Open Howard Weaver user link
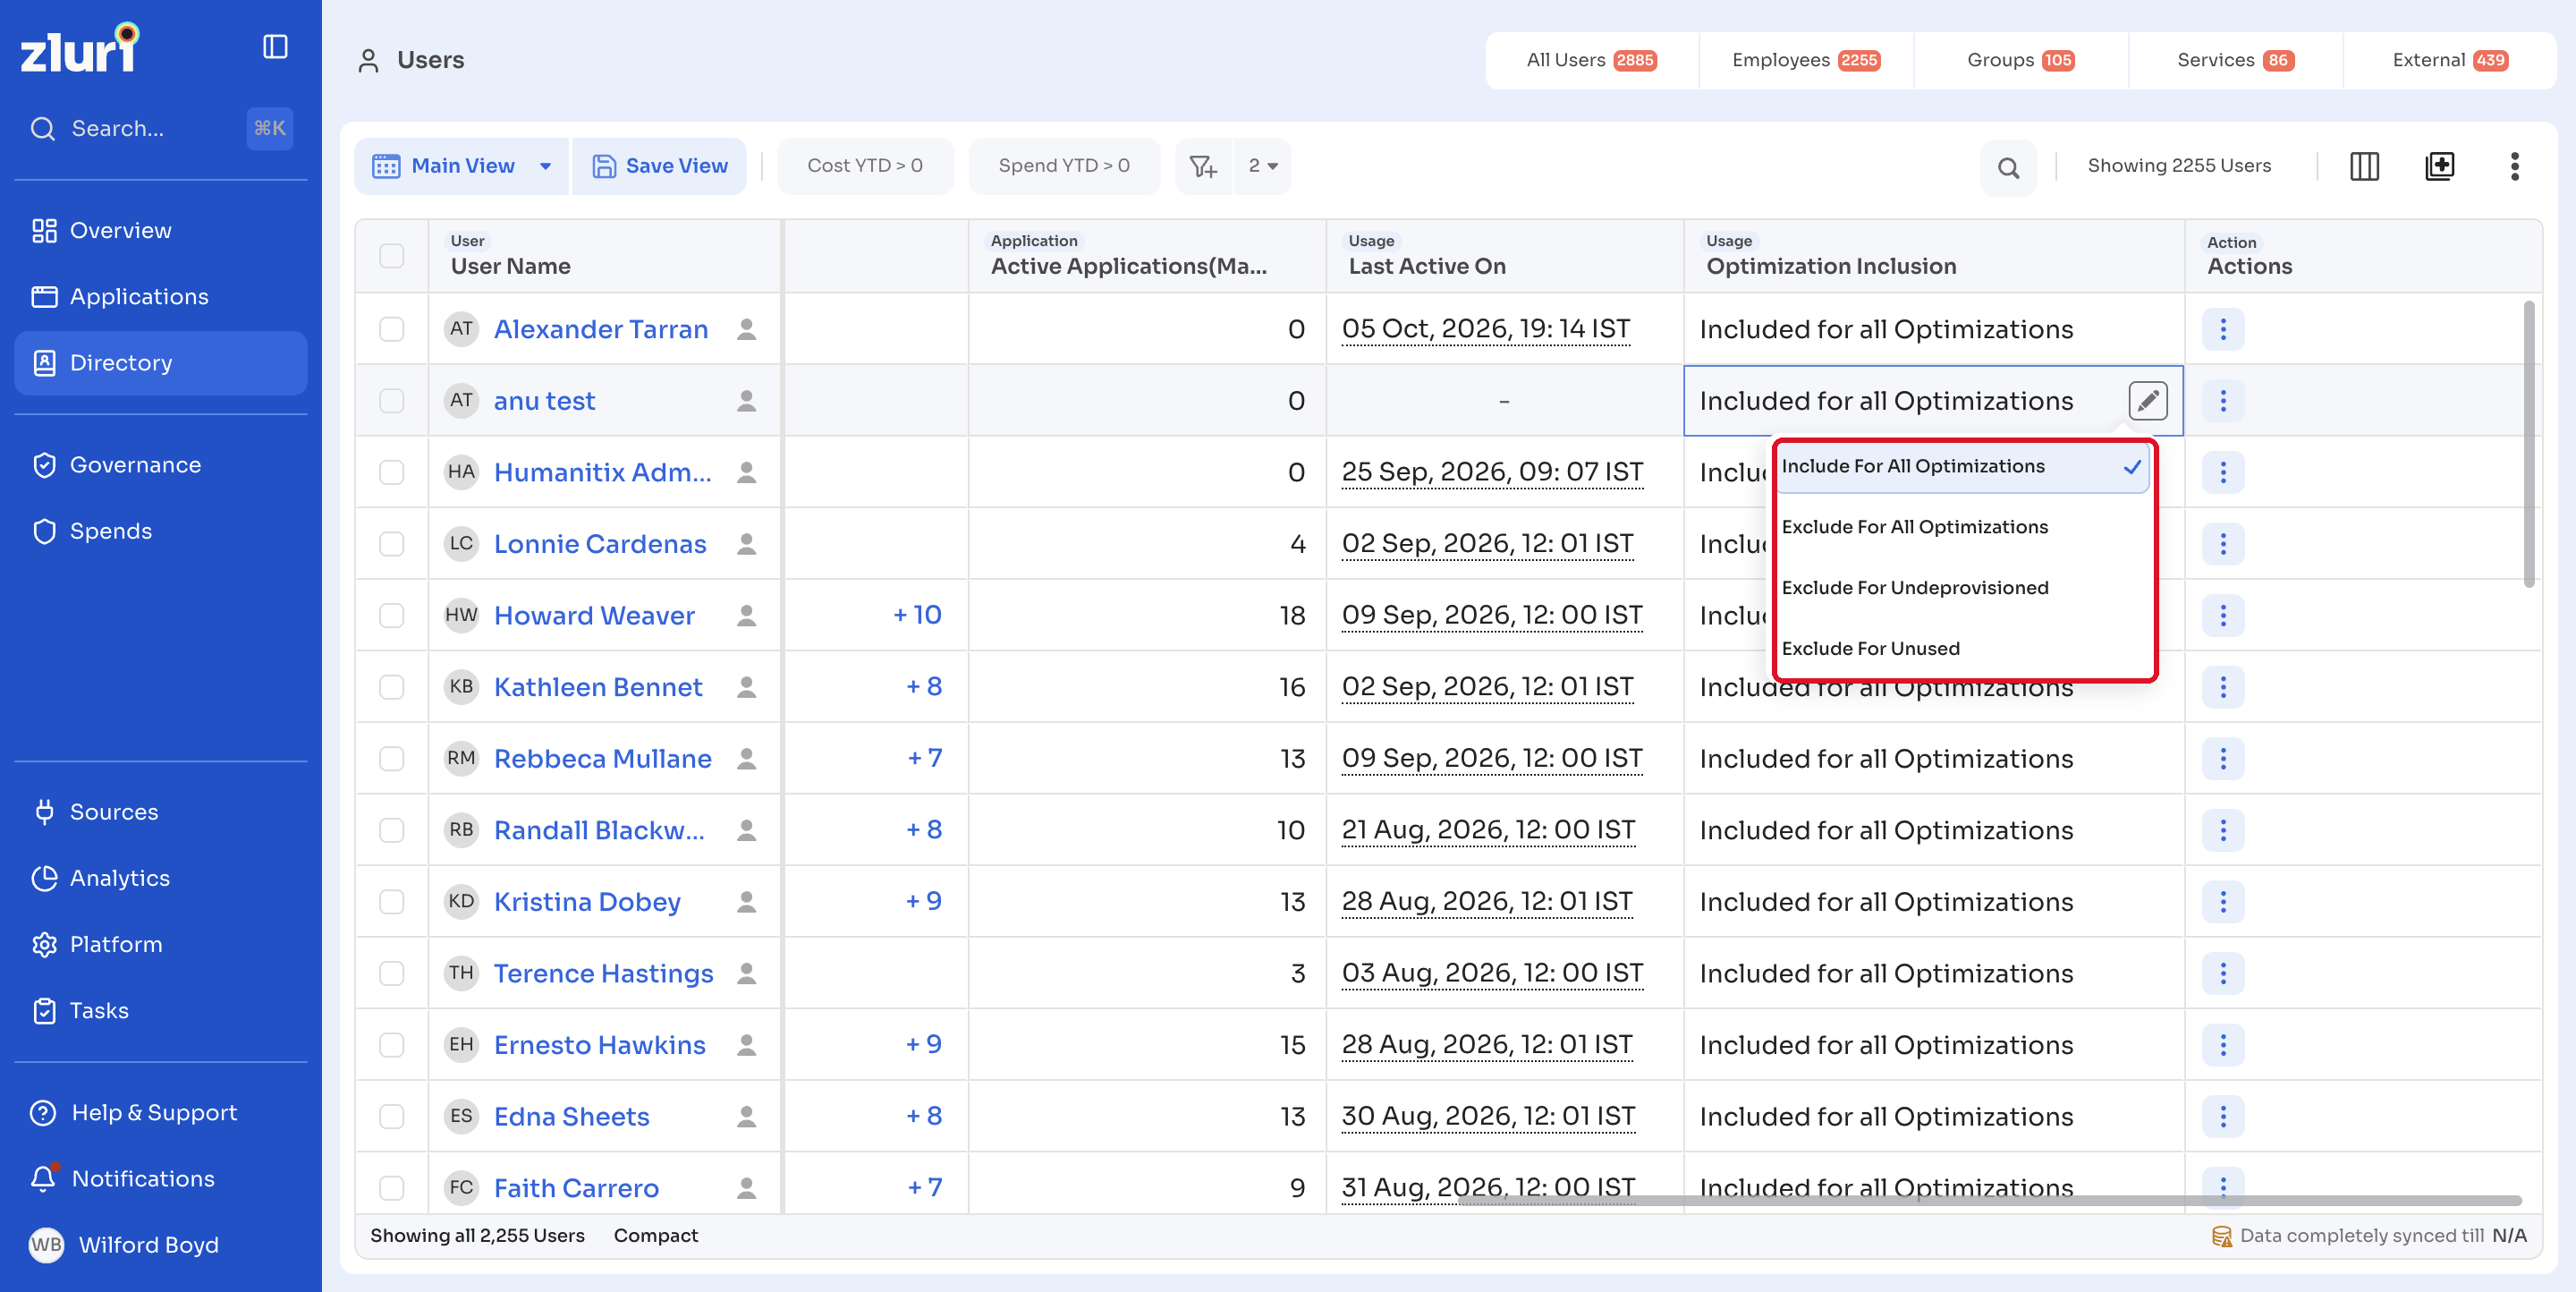2576x1292 pixels. coord(594,615)
